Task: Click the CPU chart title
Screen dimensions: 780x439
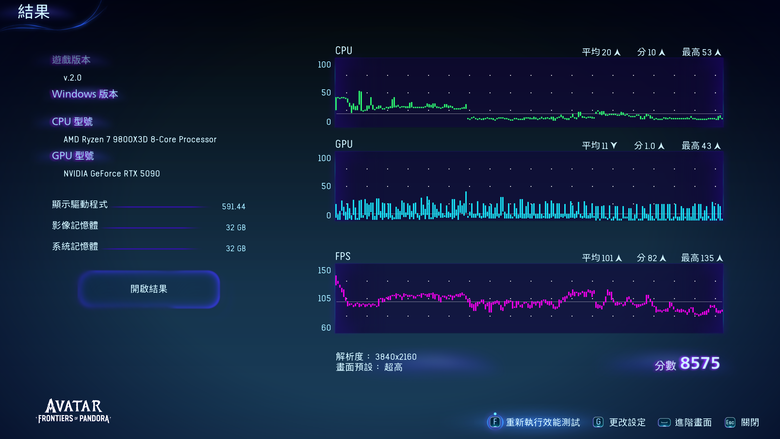Action: pyautogui.click(x=344, y=51)
